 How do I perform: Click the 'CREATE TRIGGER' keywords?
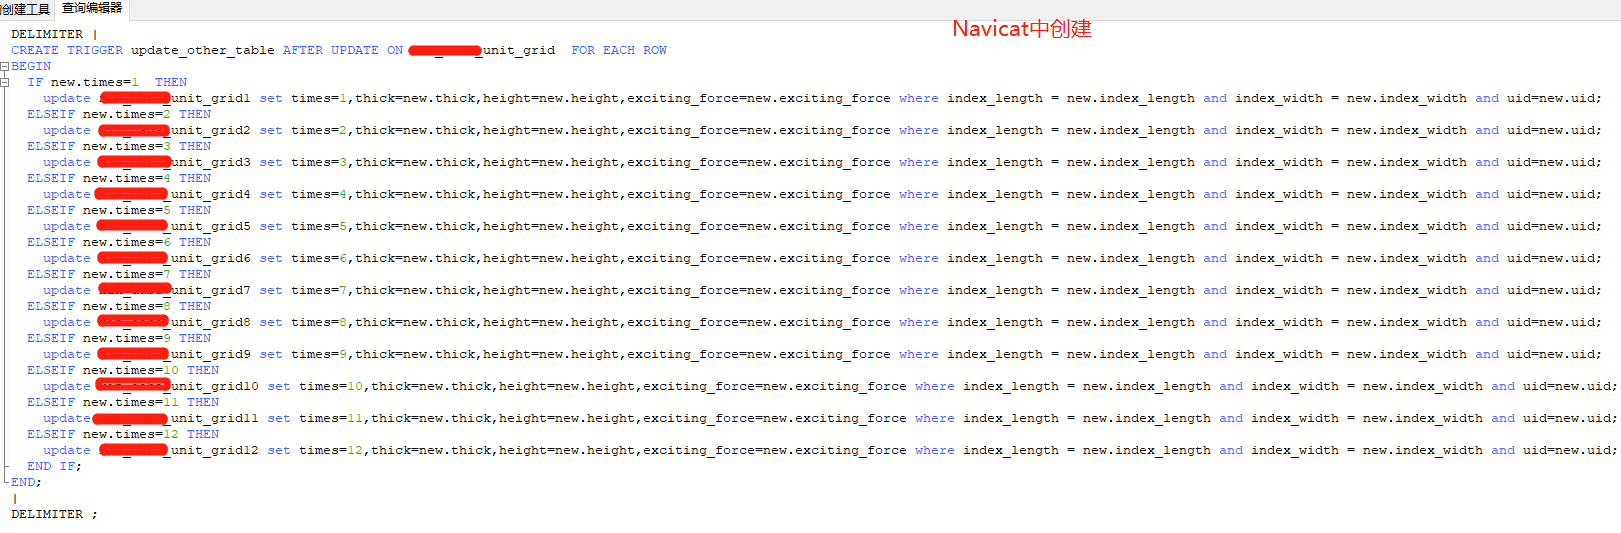(x=67, y=50)
